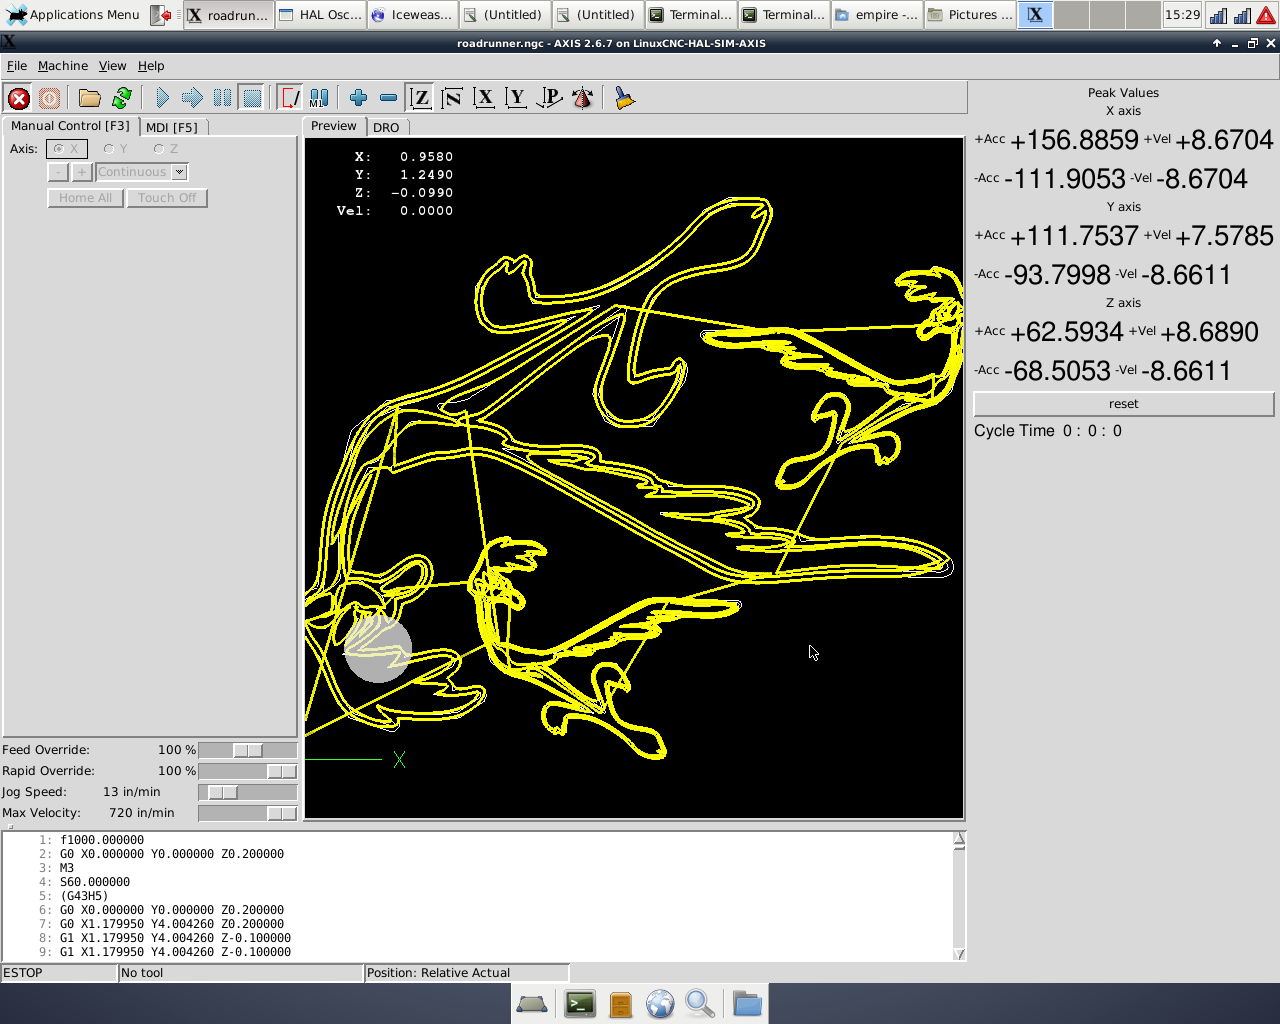Adjust Jog Speed slider
This screenshot has height=1024, width=1280.
(x=248, y=792)
